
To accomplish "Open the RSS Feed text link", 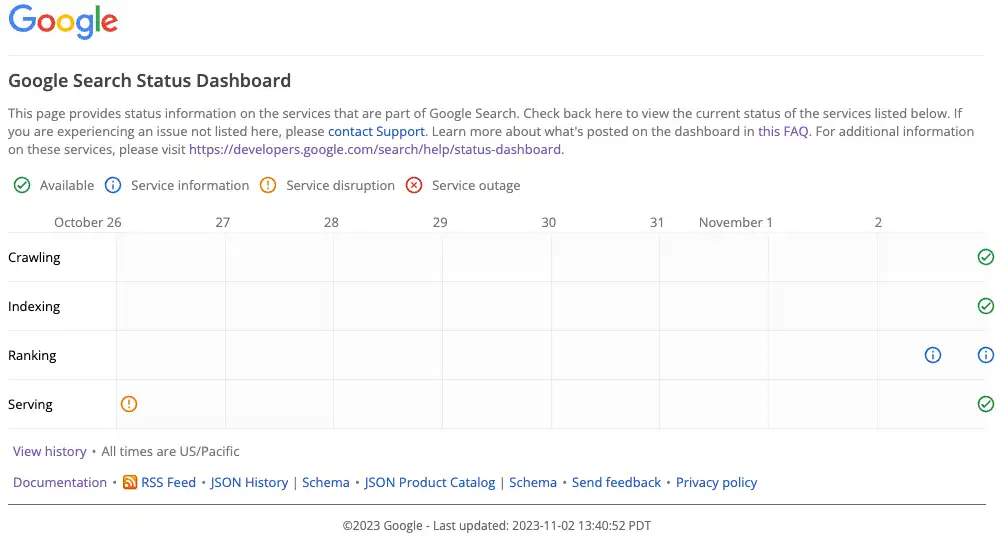I will click(168, 483).
